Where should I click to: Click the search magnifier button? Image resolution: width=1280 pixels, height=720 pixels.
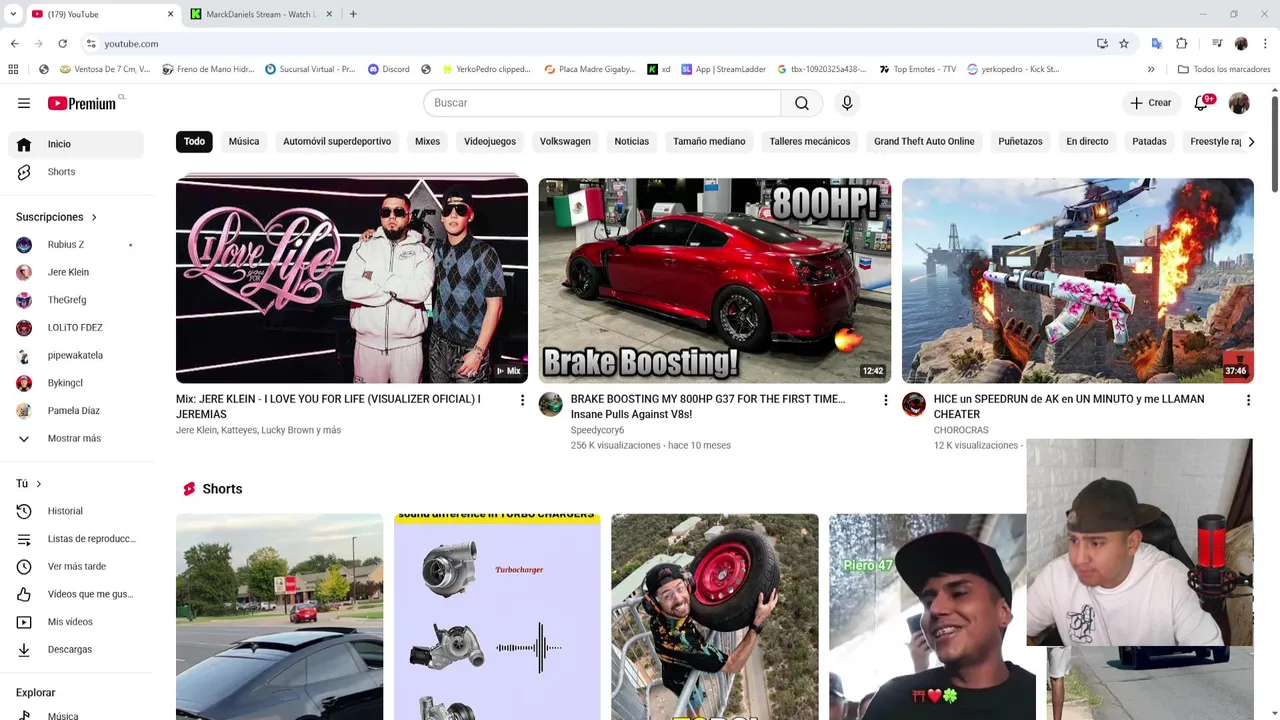(x=802, y=103)
